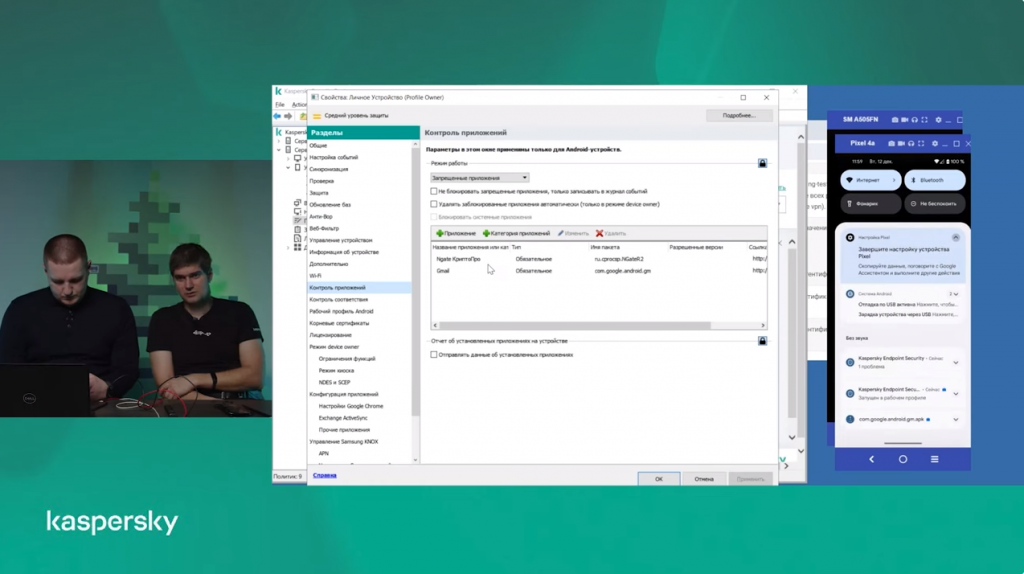1024x574 pixels.
Task: Click Pixel 4a window fullscreen icon
Action: click(x=921, y=143)
